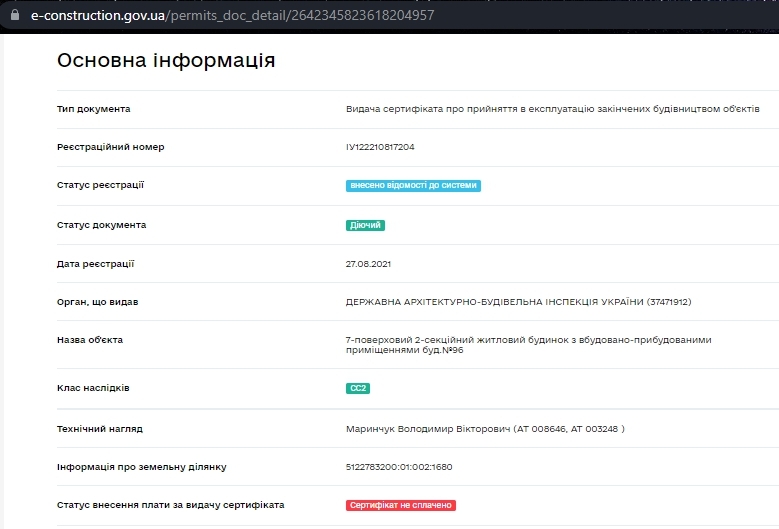This screenshot has width=779, height=529.
Task: Click the 'Тип документа' label
Action: [93, 109]
